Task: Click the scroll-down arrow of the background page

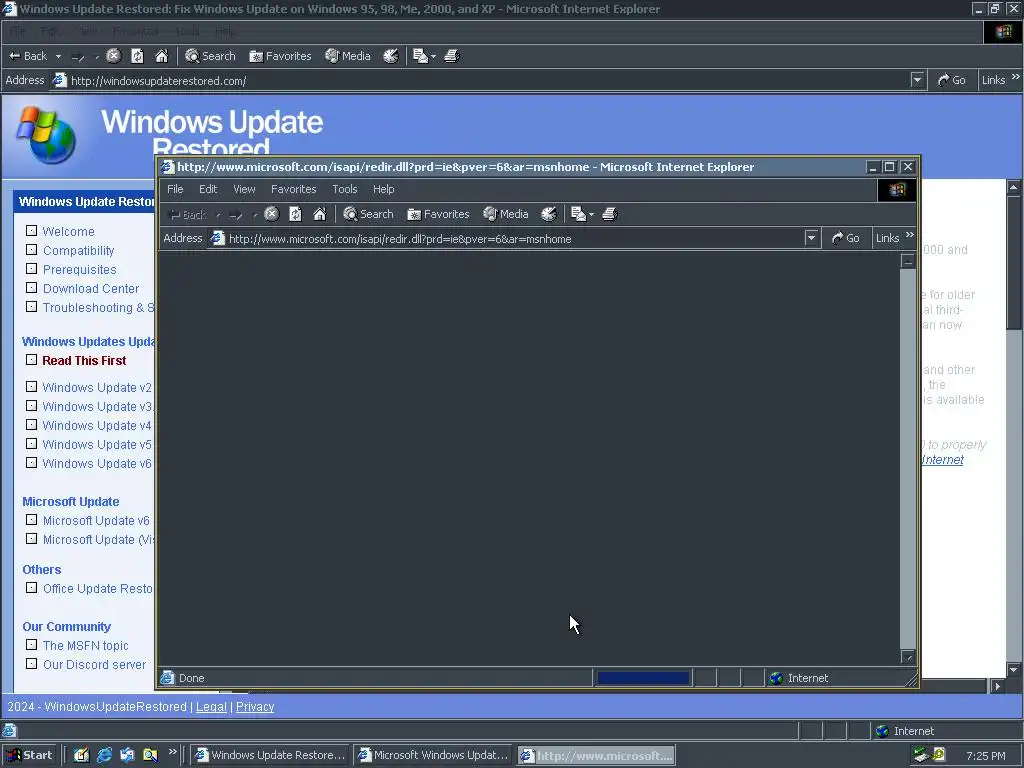Action: tap(1014, 669)
